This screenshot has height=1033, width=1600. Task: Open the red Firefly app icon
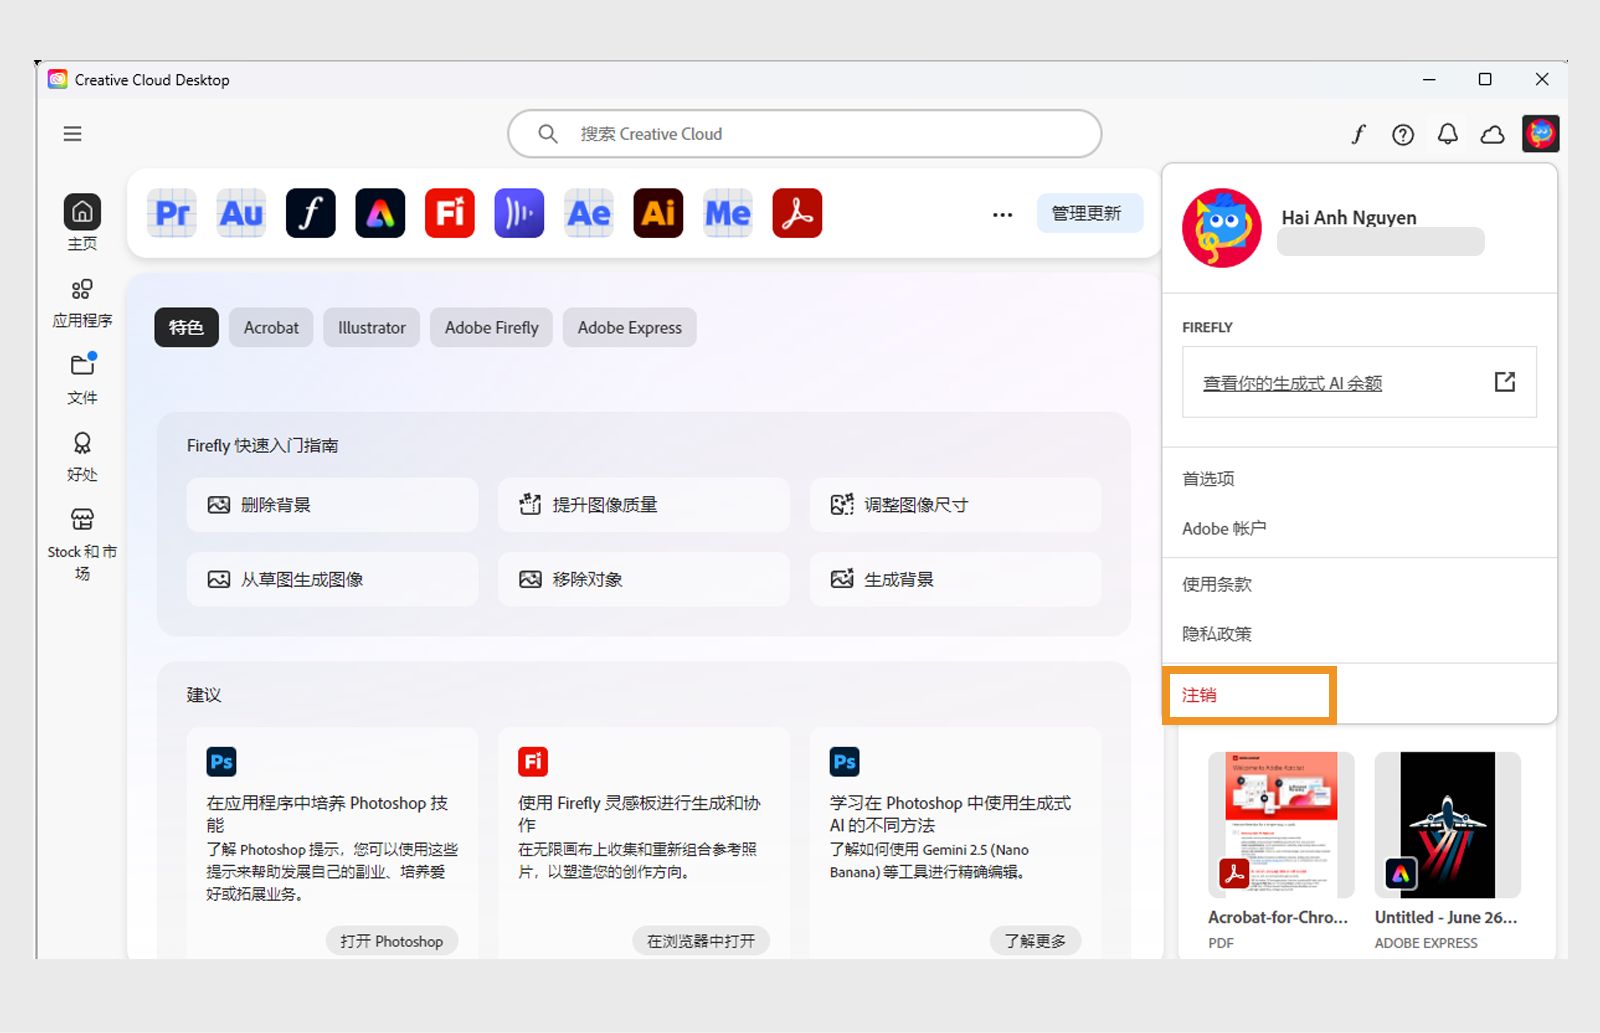[450, 213]
